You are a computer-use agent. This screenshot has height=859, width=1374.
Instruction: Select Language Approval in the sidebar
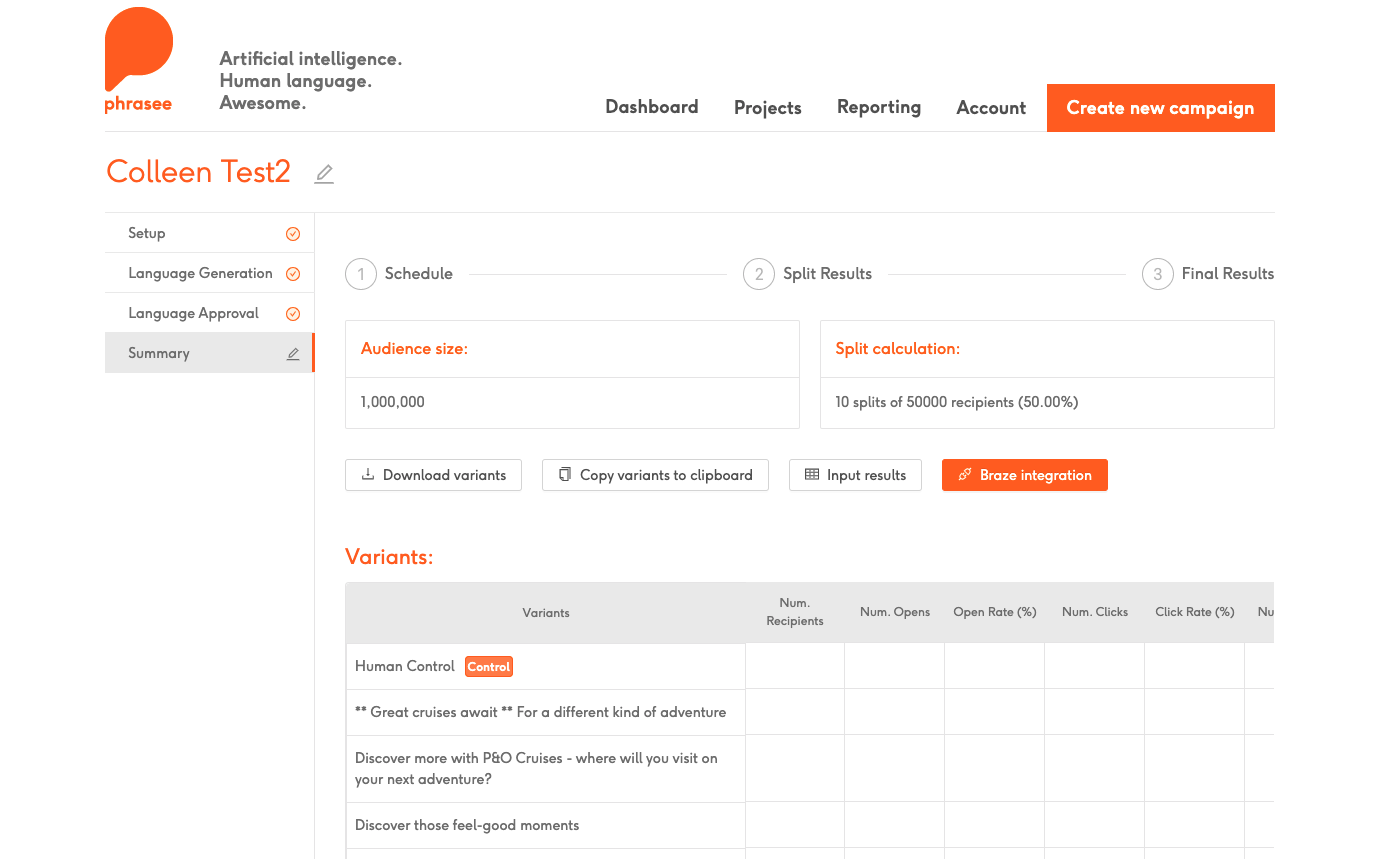tap(209, 313)
